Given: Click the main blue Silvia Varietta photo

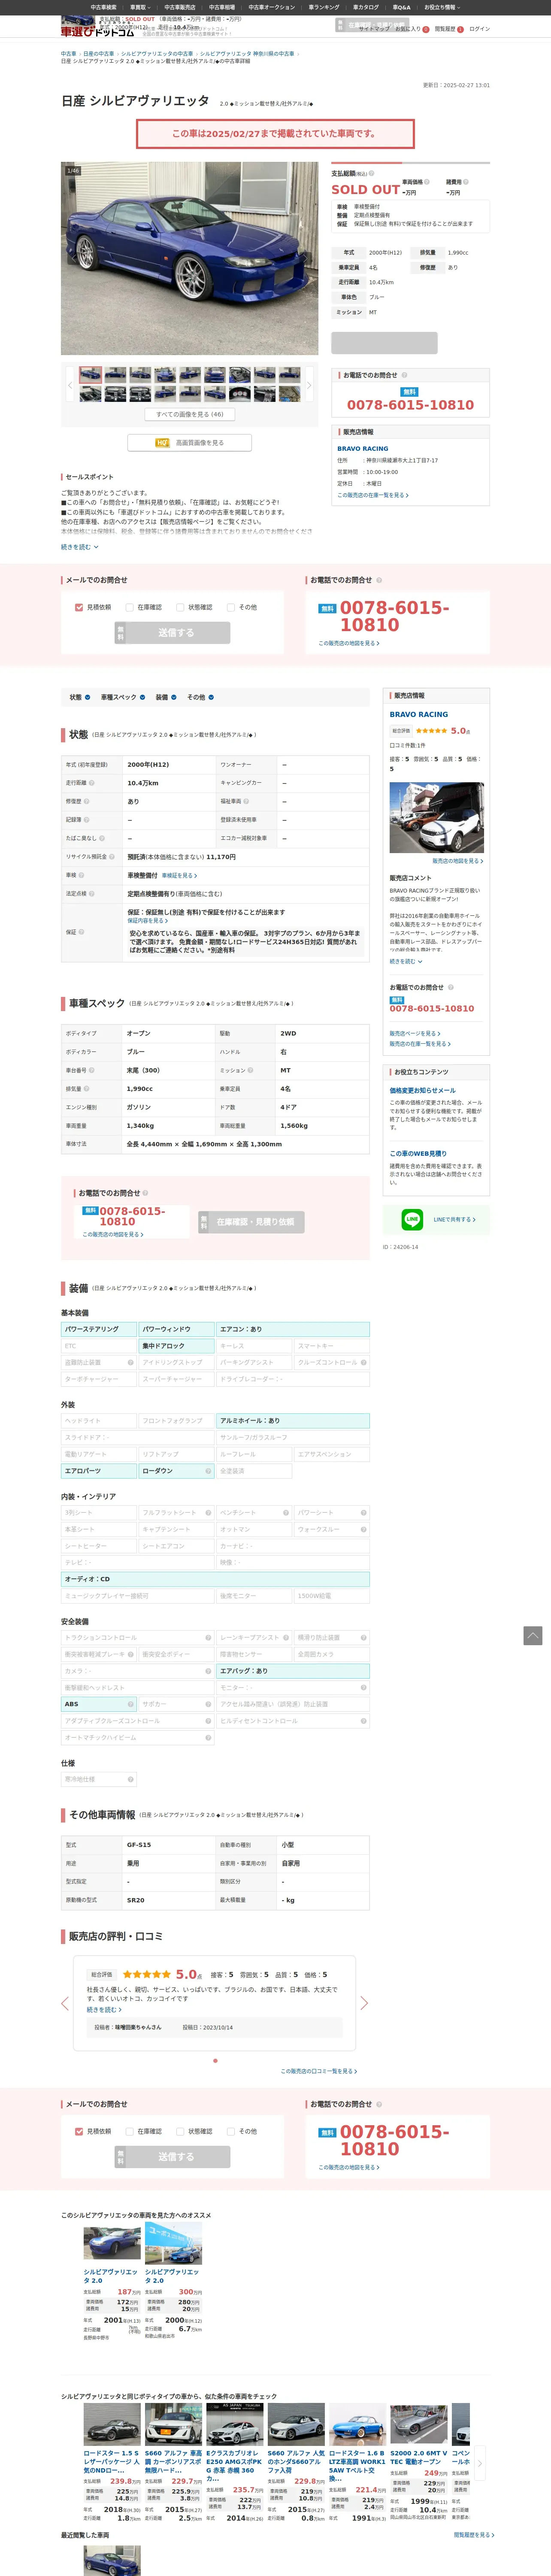Looking at the screenshot, I should (190, 258).
